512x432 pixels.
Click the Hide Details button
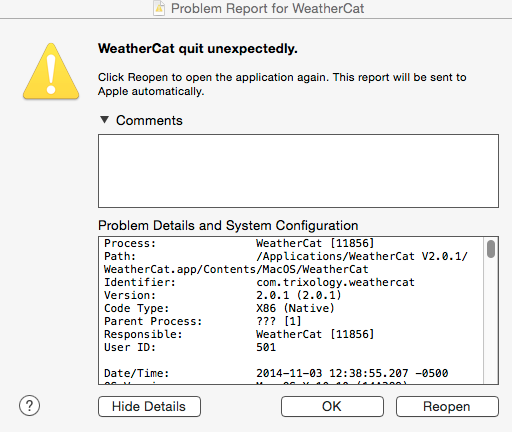149,406
